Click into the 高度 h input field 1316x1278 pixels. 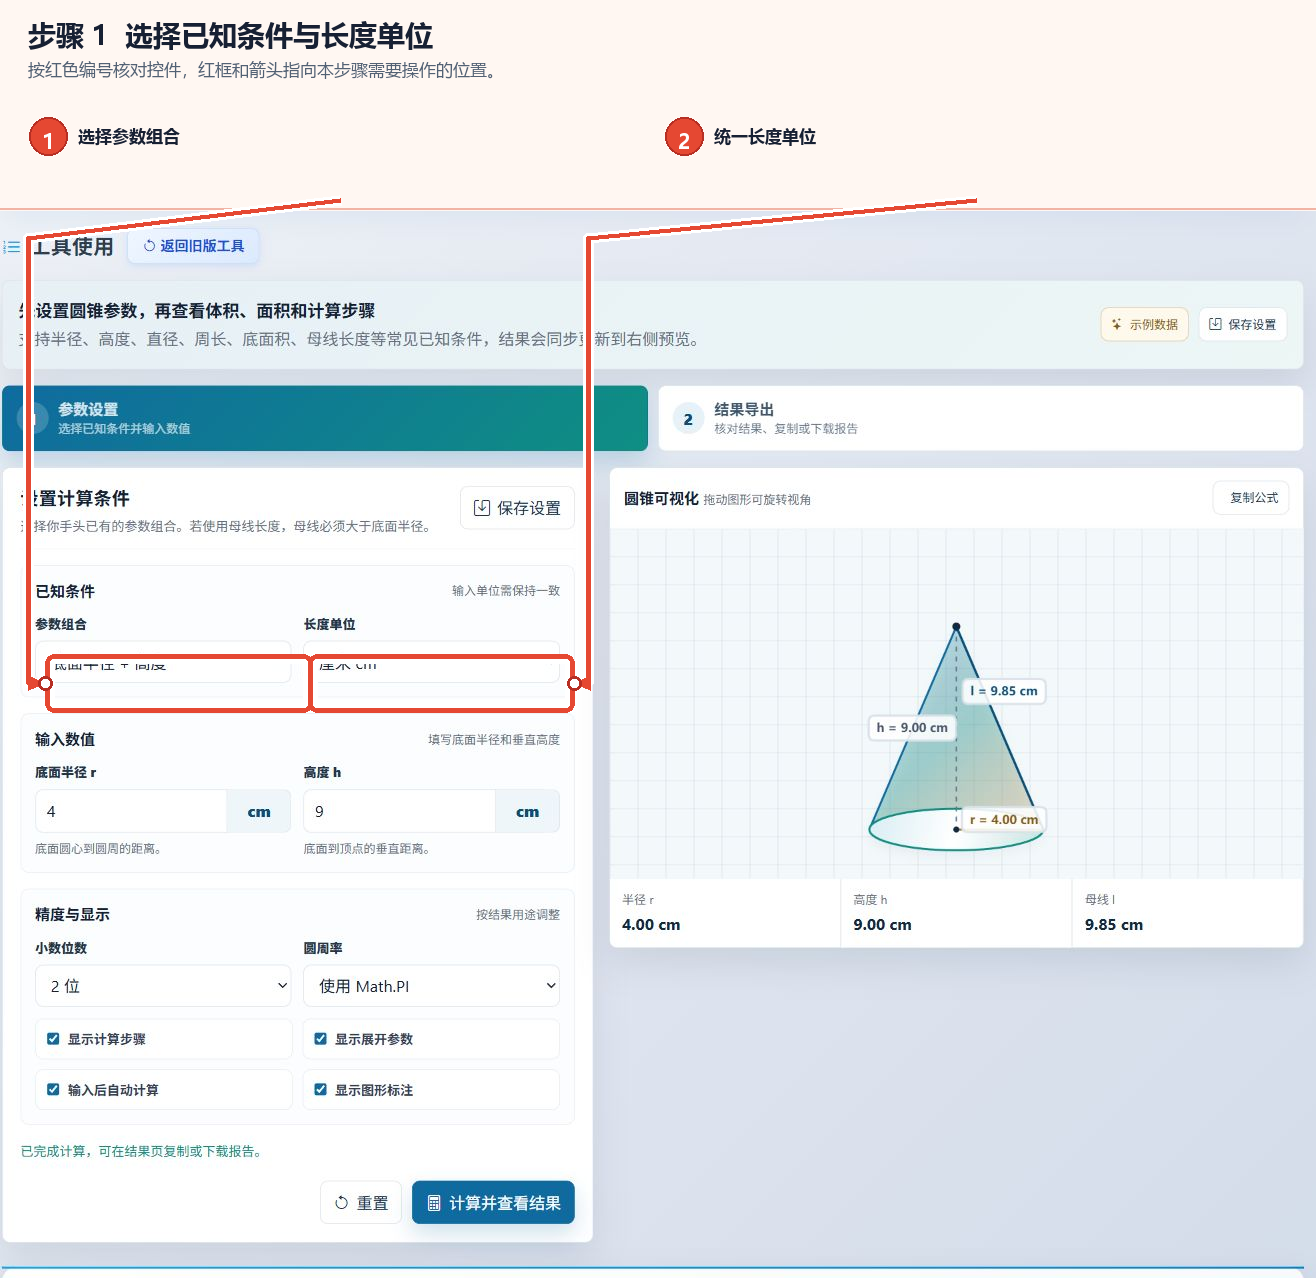[399, 811]
